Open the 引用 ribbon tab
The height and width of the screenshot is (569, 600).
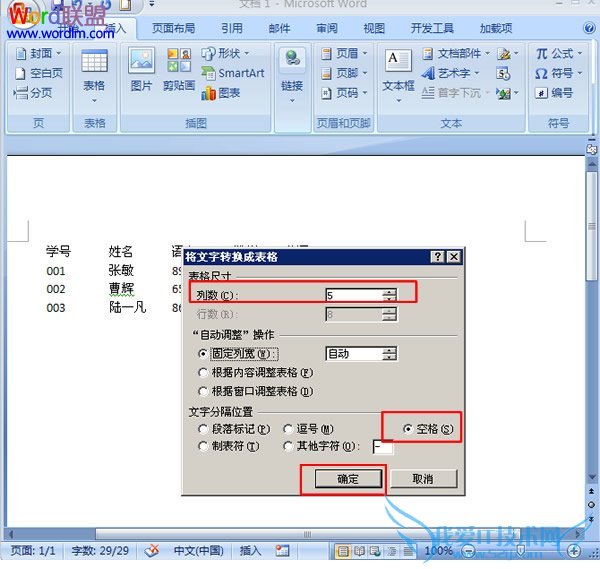[x=232, y=28]
